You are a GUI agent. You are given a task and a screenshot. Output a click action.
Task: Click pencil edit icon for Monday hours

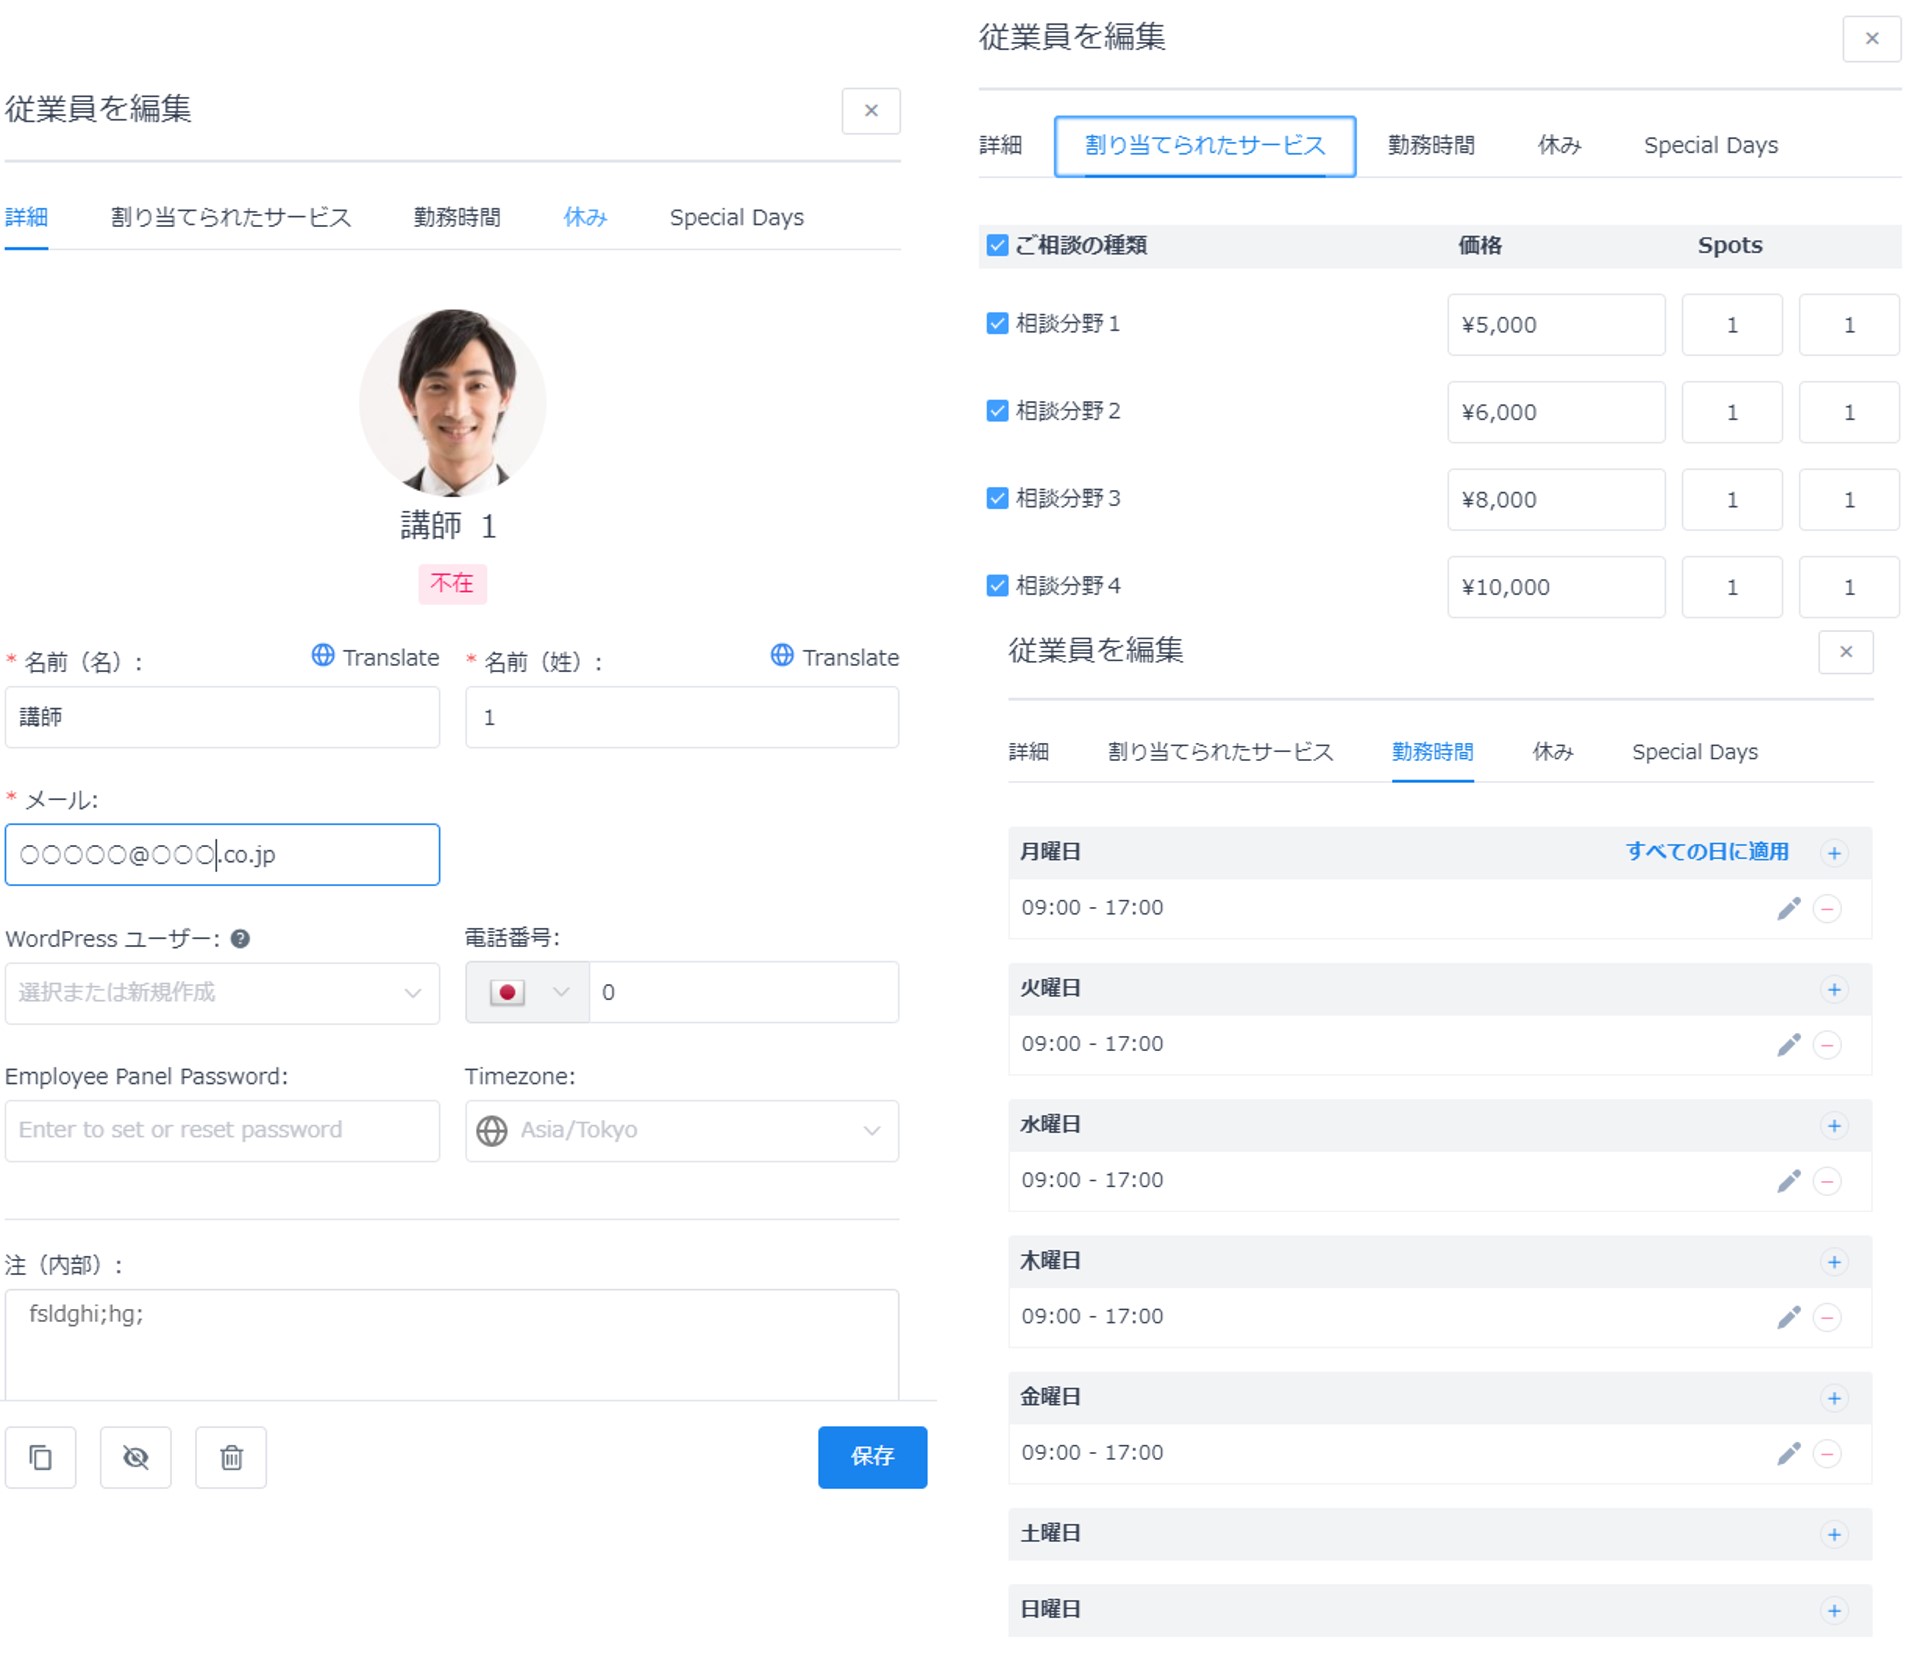click(x=1788, y=908)
